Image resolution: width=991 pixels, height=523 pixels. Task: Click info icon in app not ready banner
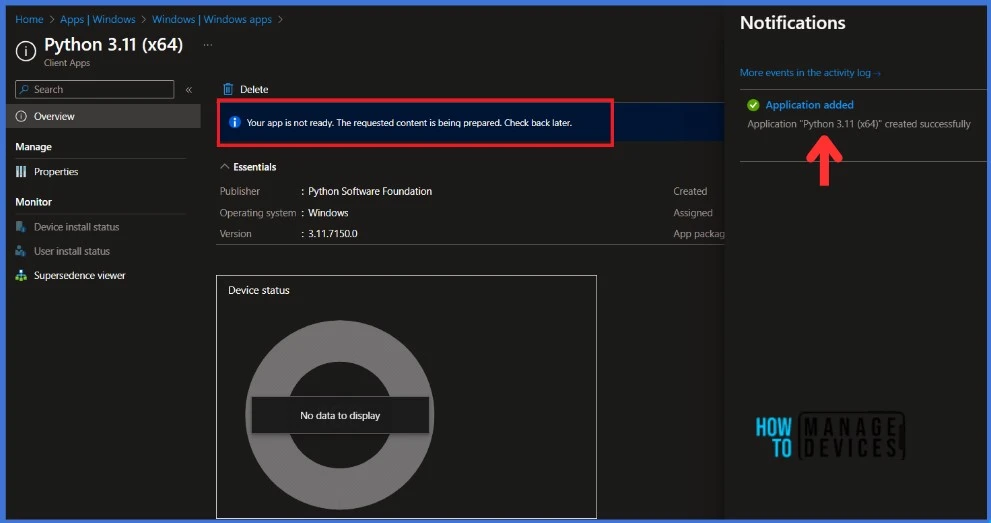[234, 123]
